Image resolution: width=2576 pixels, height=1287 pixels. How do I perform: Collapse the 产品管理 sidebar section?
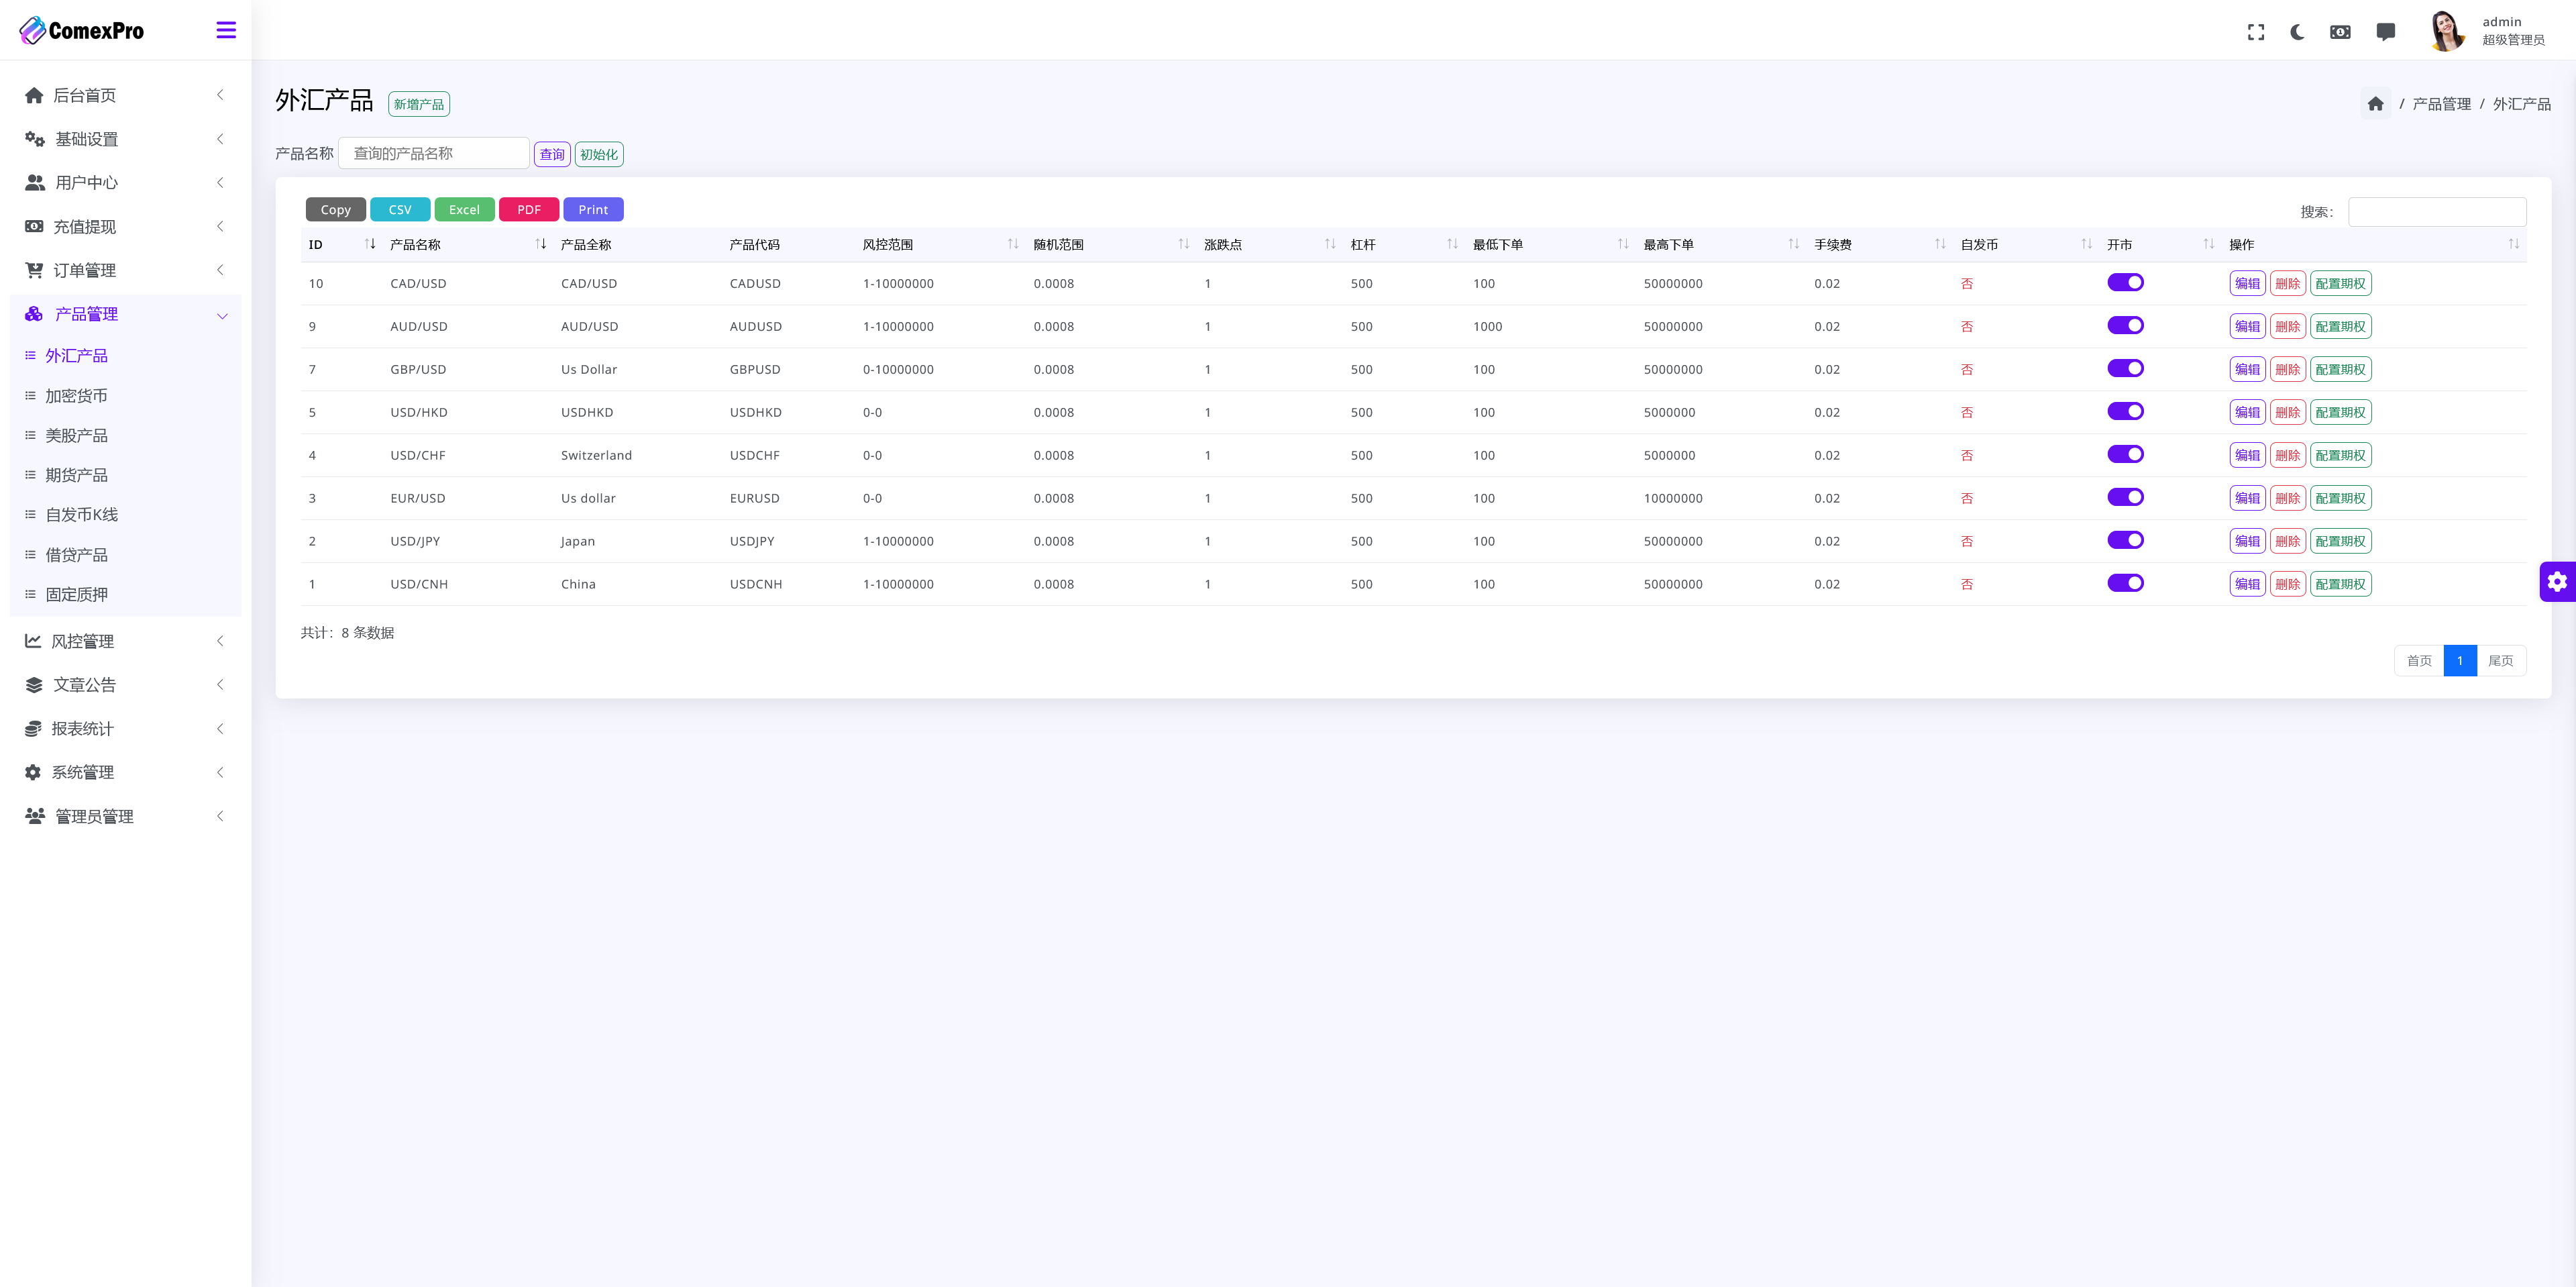(x=86, y=314)
